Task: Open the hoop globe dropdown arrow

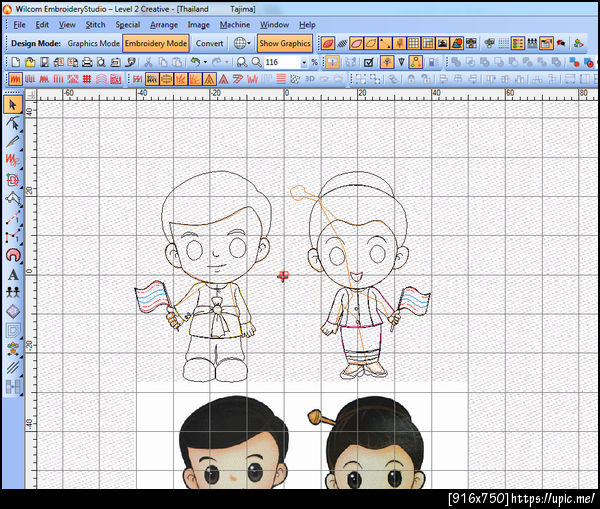Action: pyautogui.click(x=249, y=43)
